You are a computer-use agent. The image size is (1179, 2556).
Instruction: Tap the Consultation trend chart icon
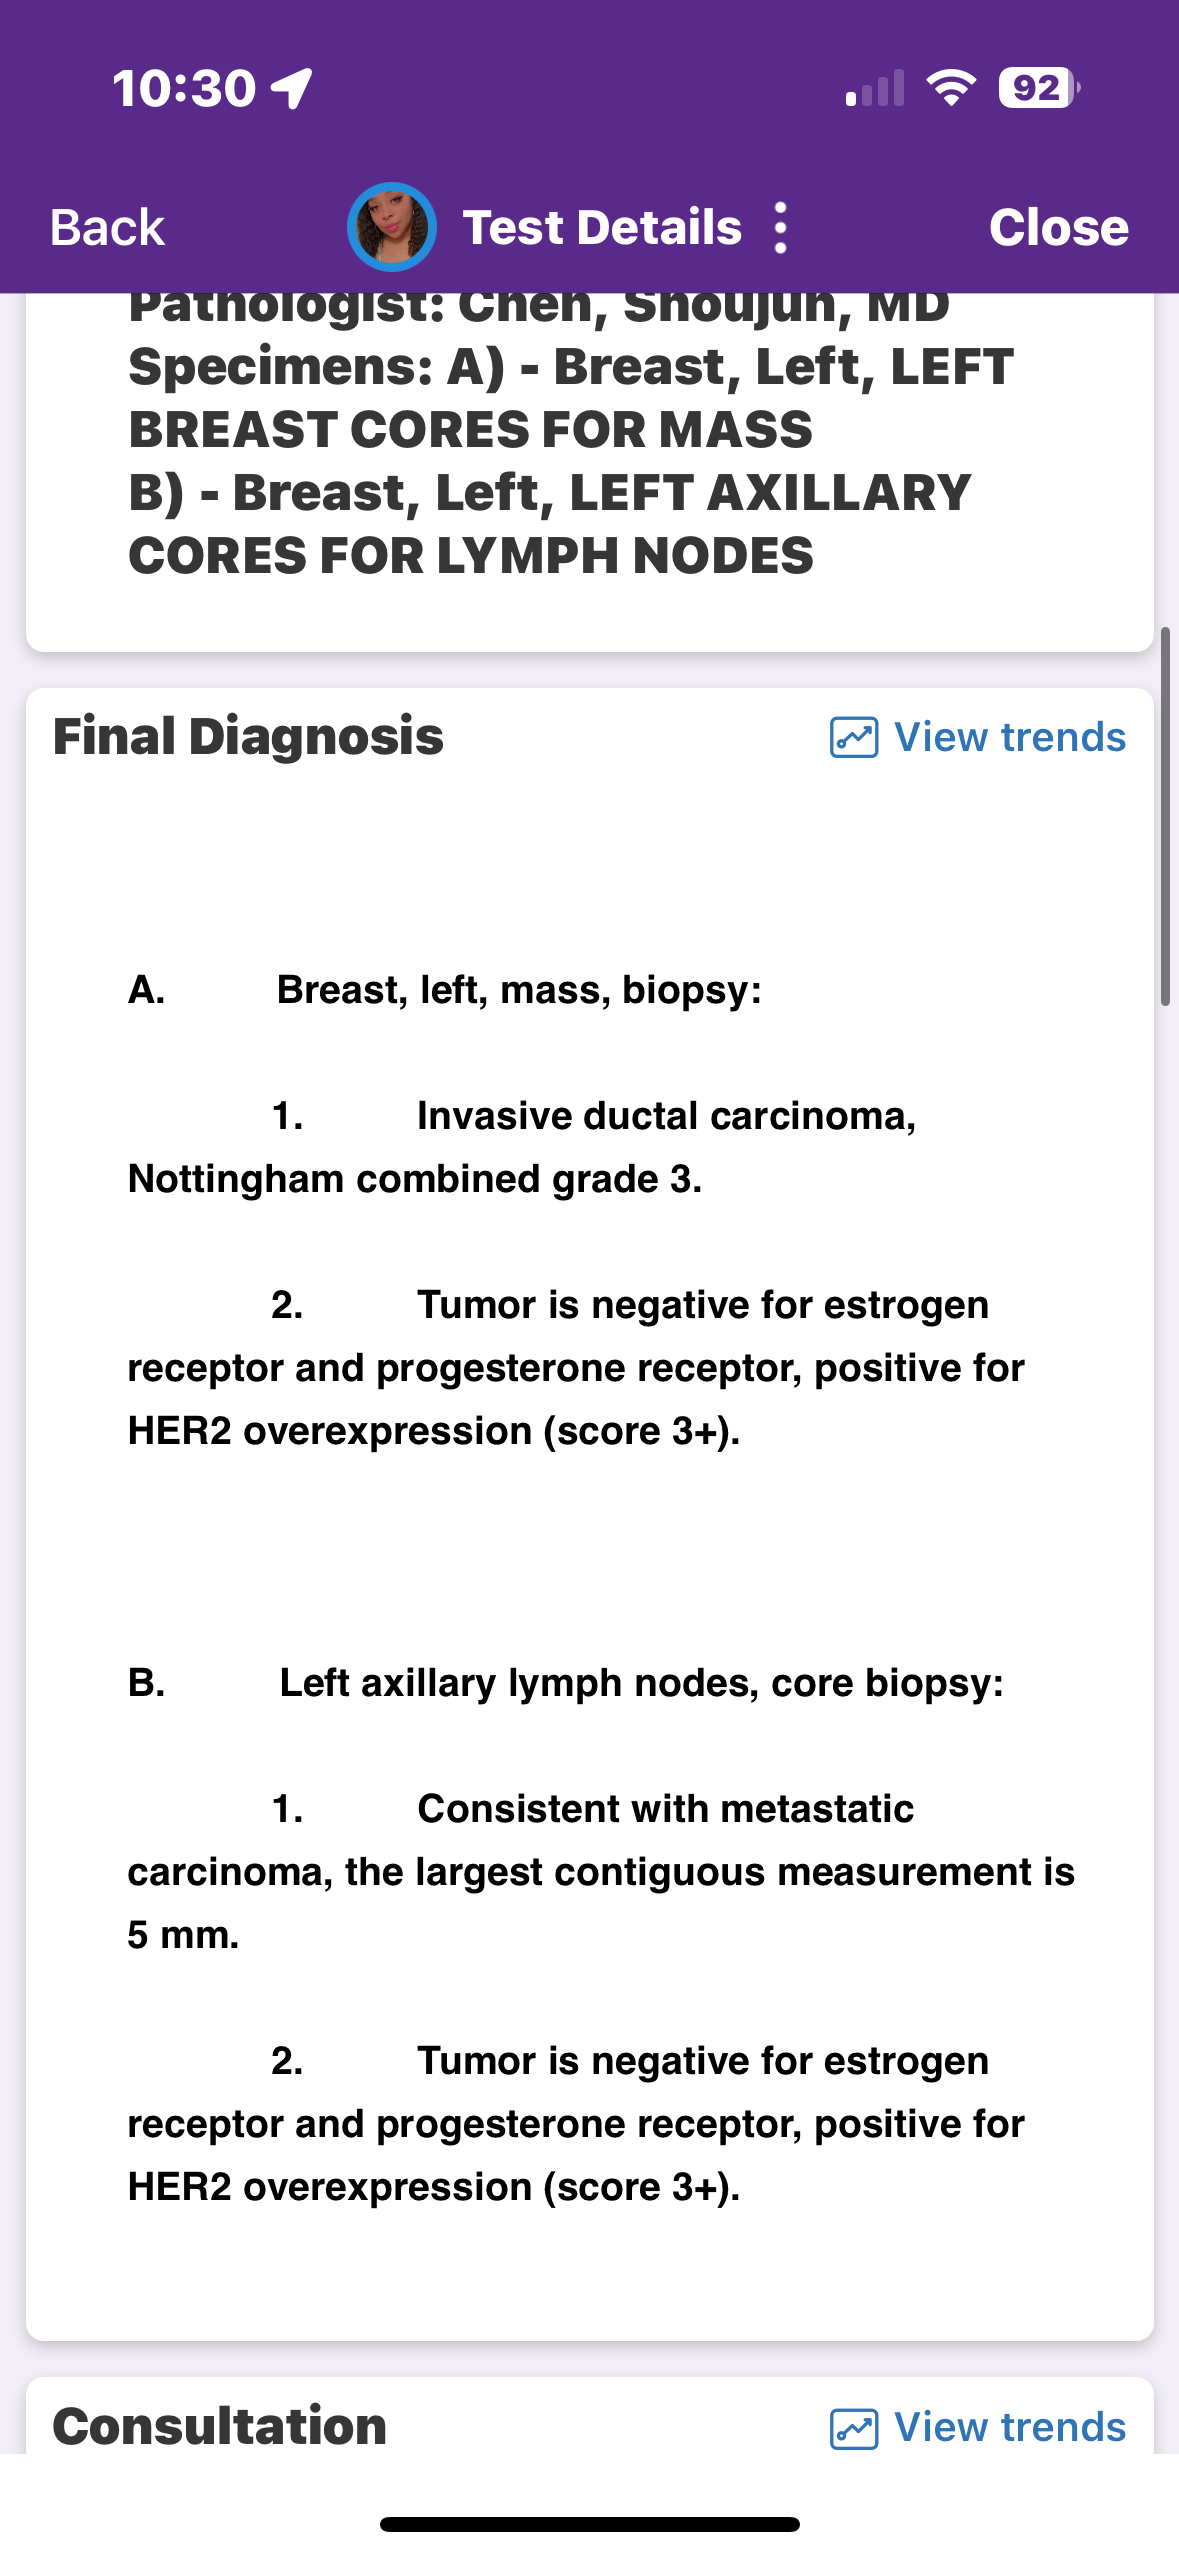point(854,2428)
